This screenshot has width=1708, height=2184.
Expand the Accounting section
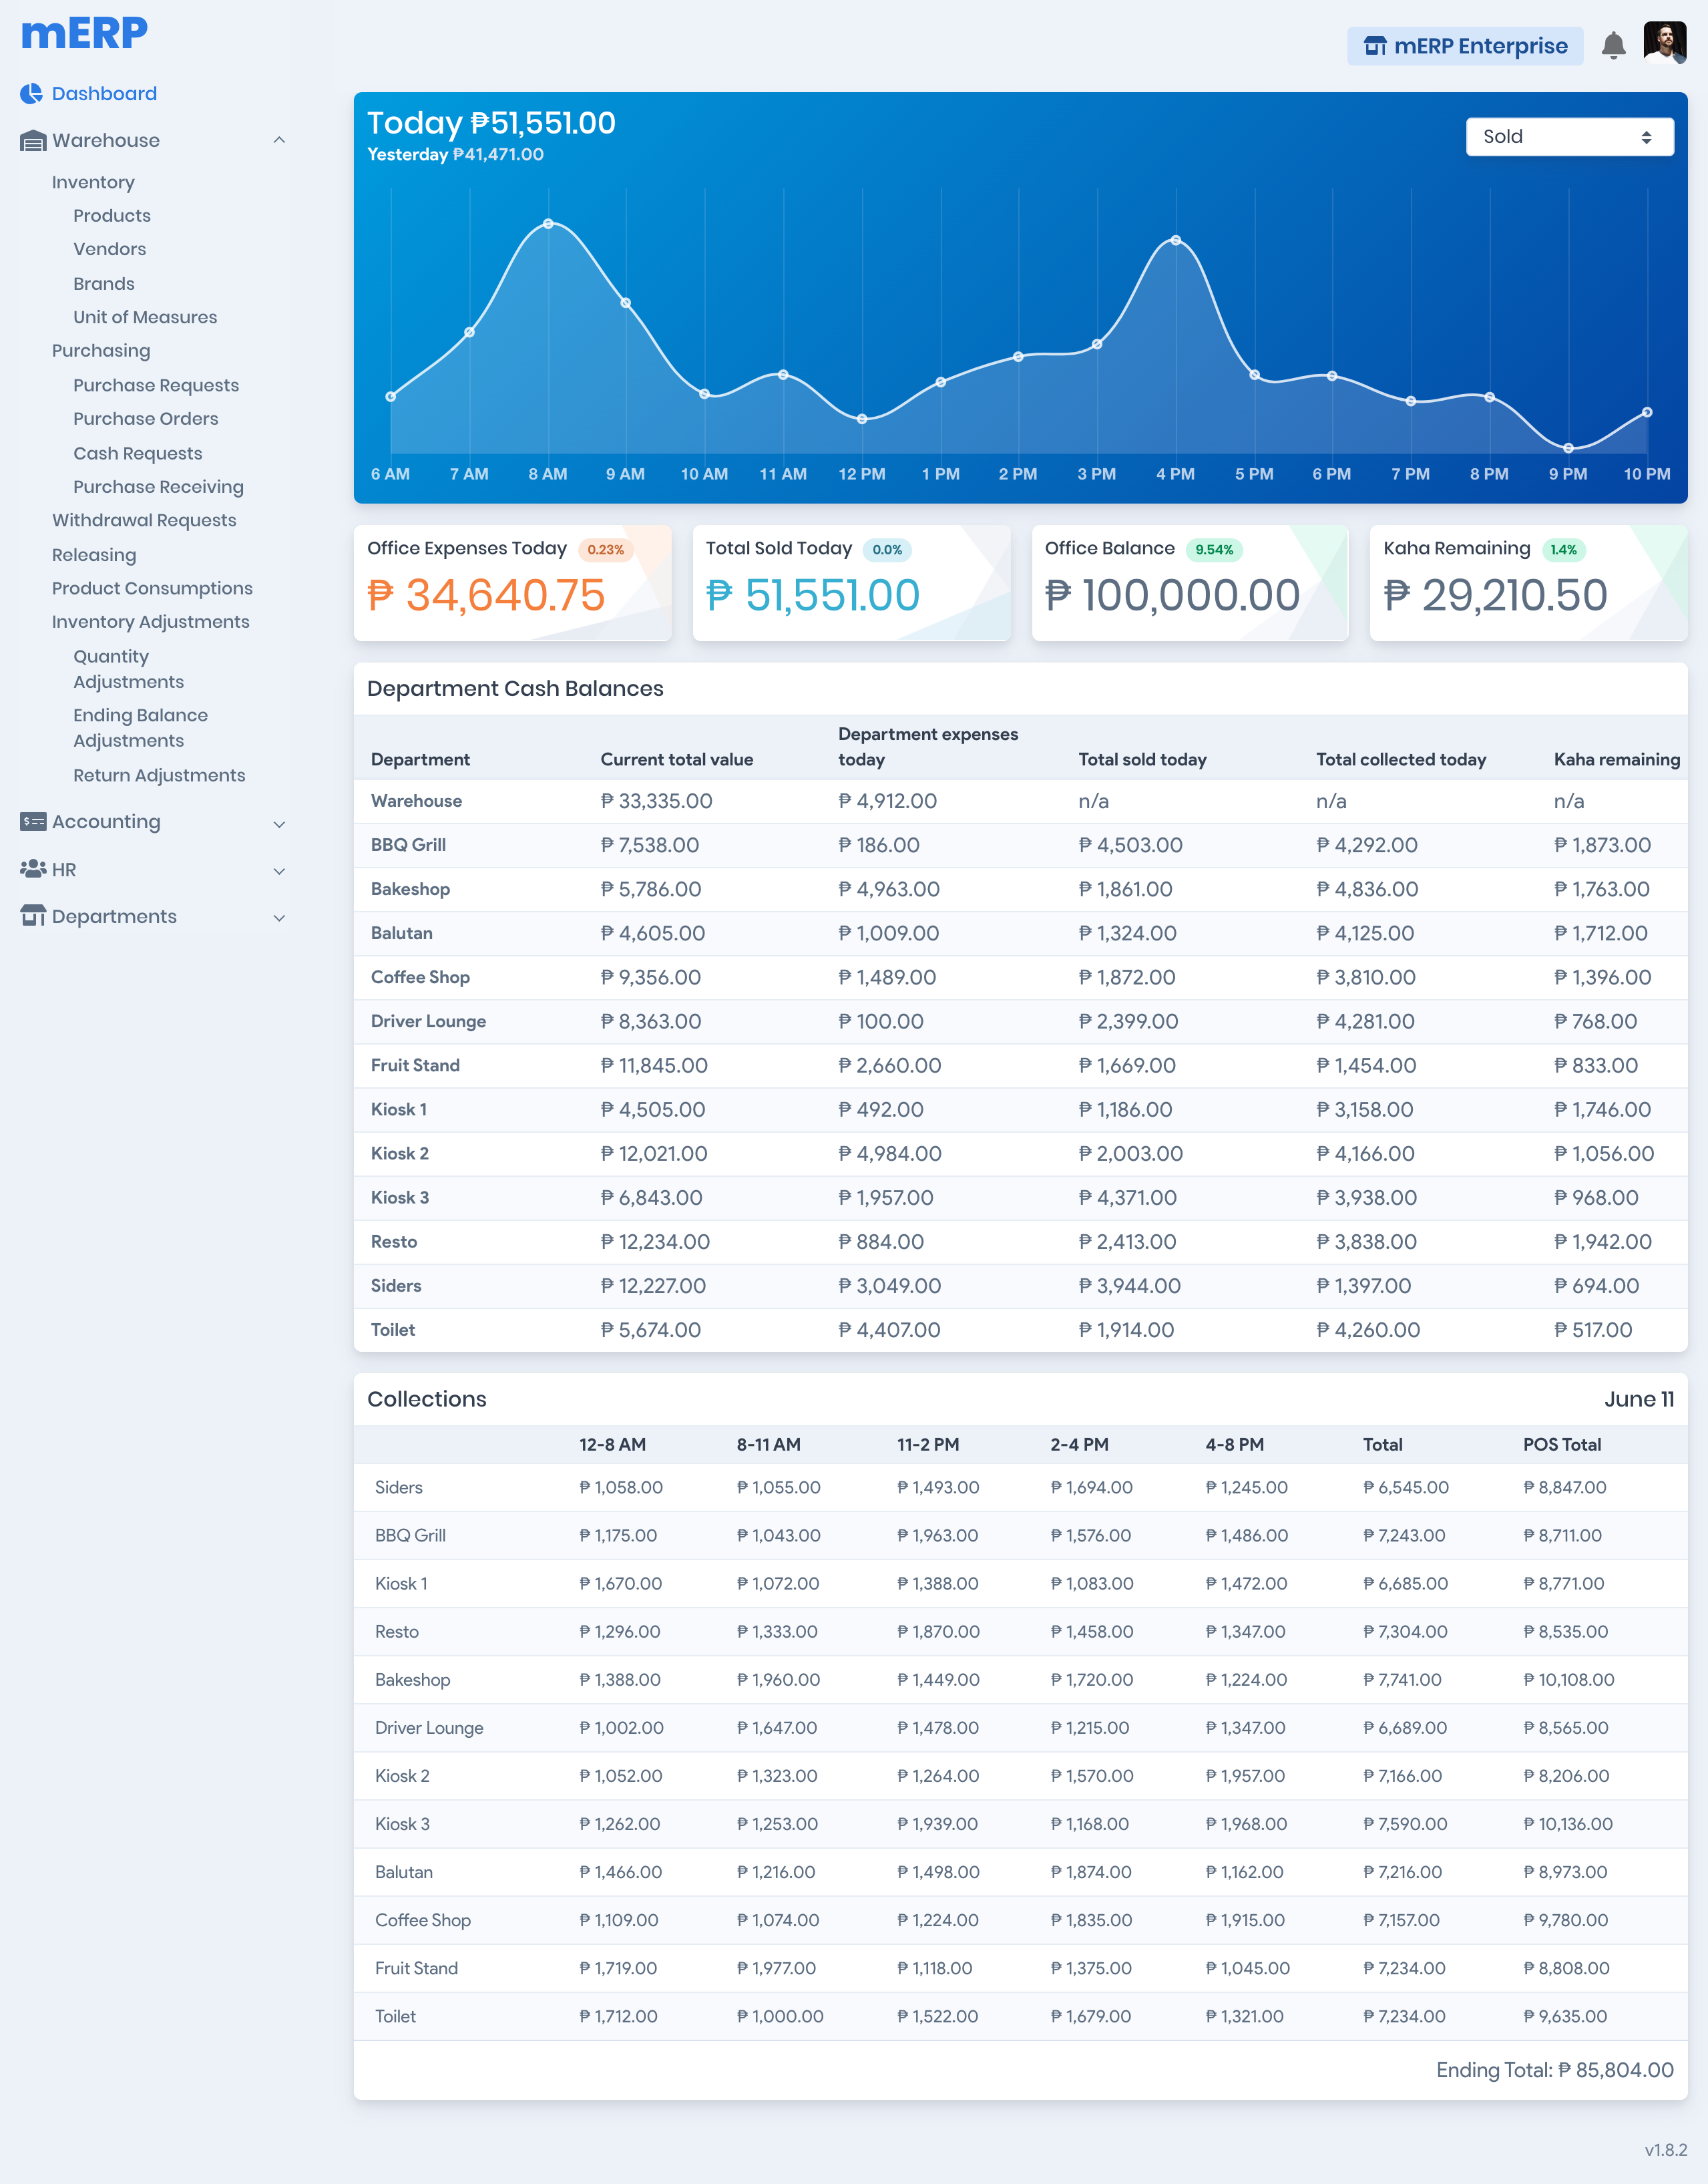point(280,823)
